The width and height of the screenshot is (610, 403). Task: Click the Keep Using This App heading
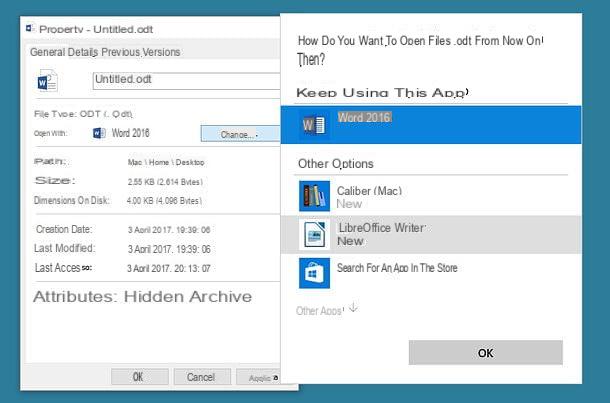(382, 93)
